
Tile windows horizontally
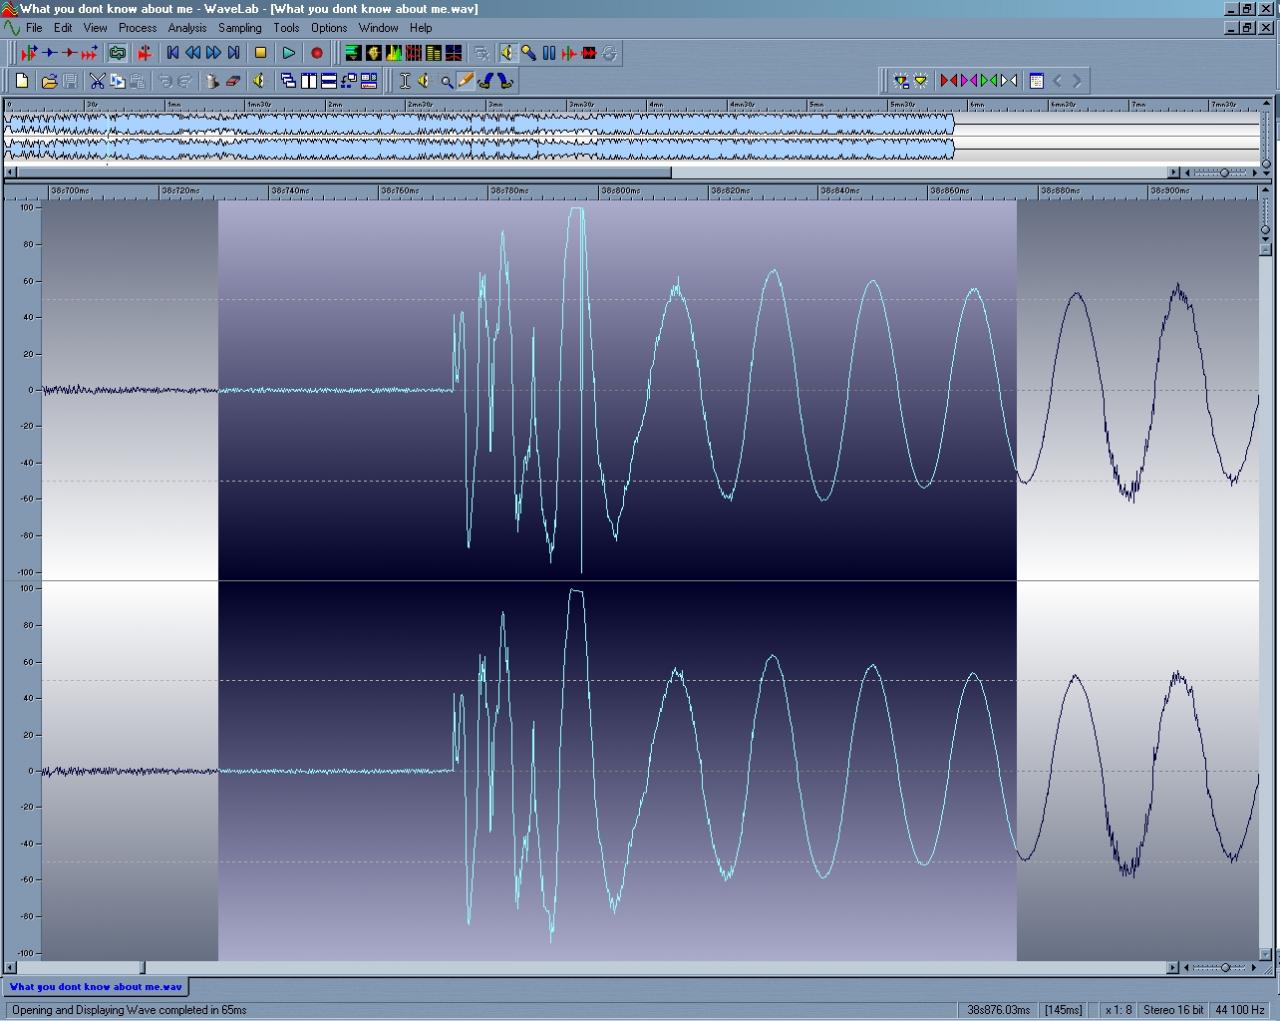point(329,81)
